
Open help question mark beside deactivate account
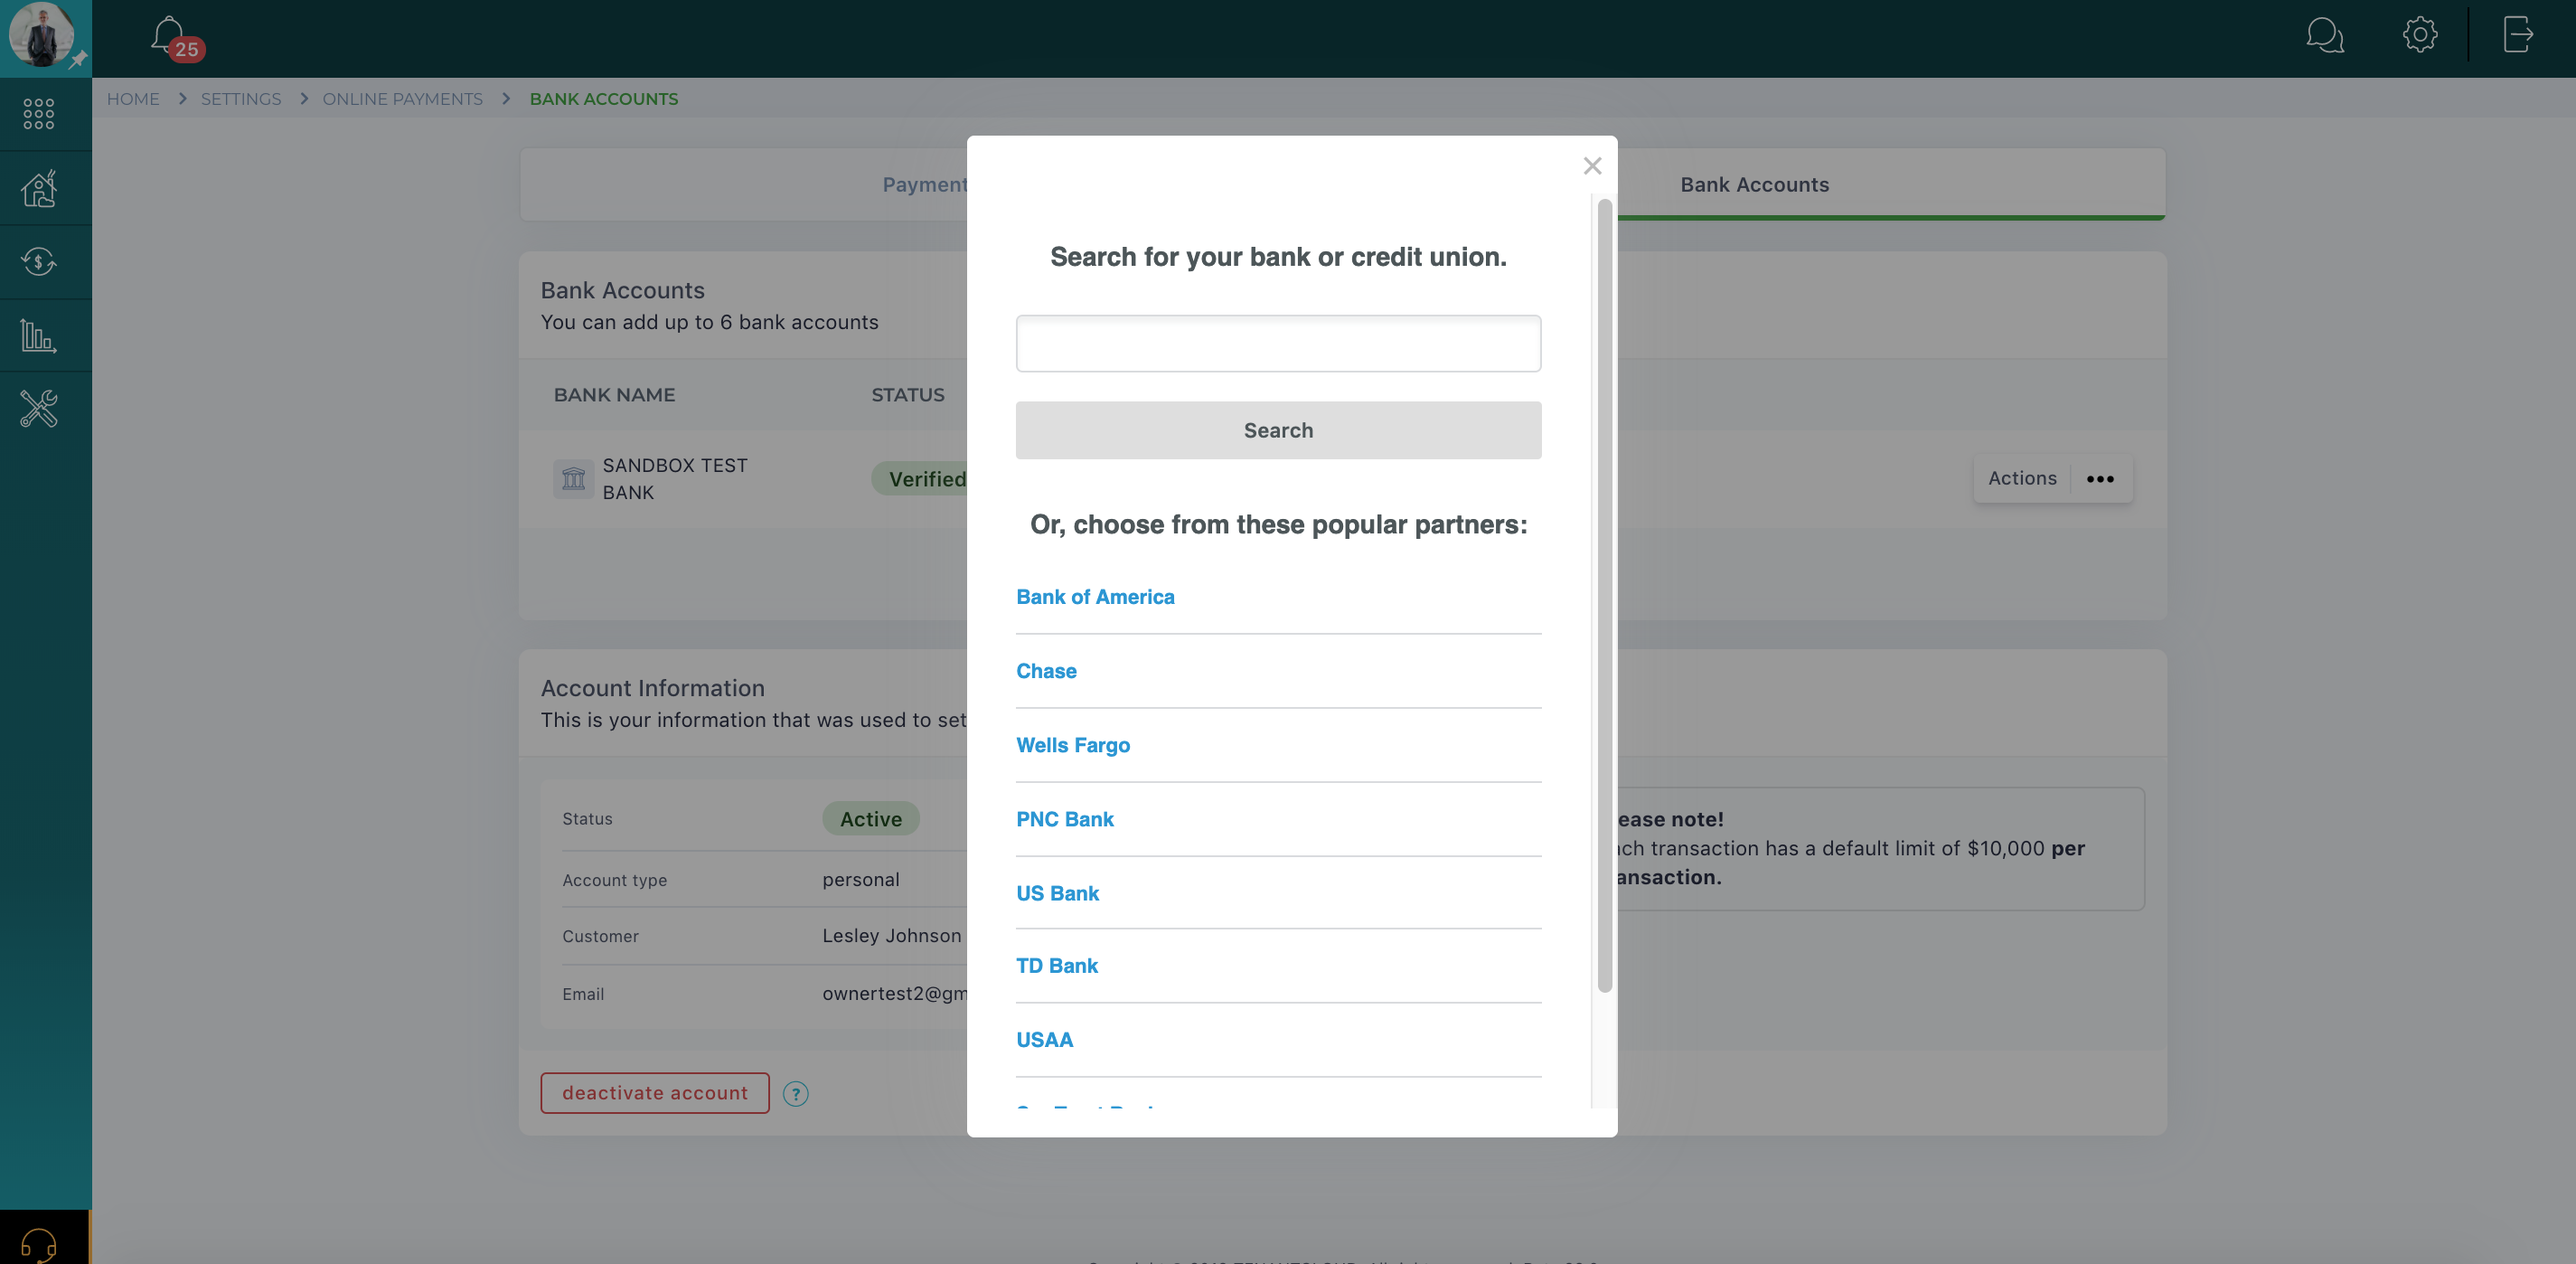(x=795, y=1094)
